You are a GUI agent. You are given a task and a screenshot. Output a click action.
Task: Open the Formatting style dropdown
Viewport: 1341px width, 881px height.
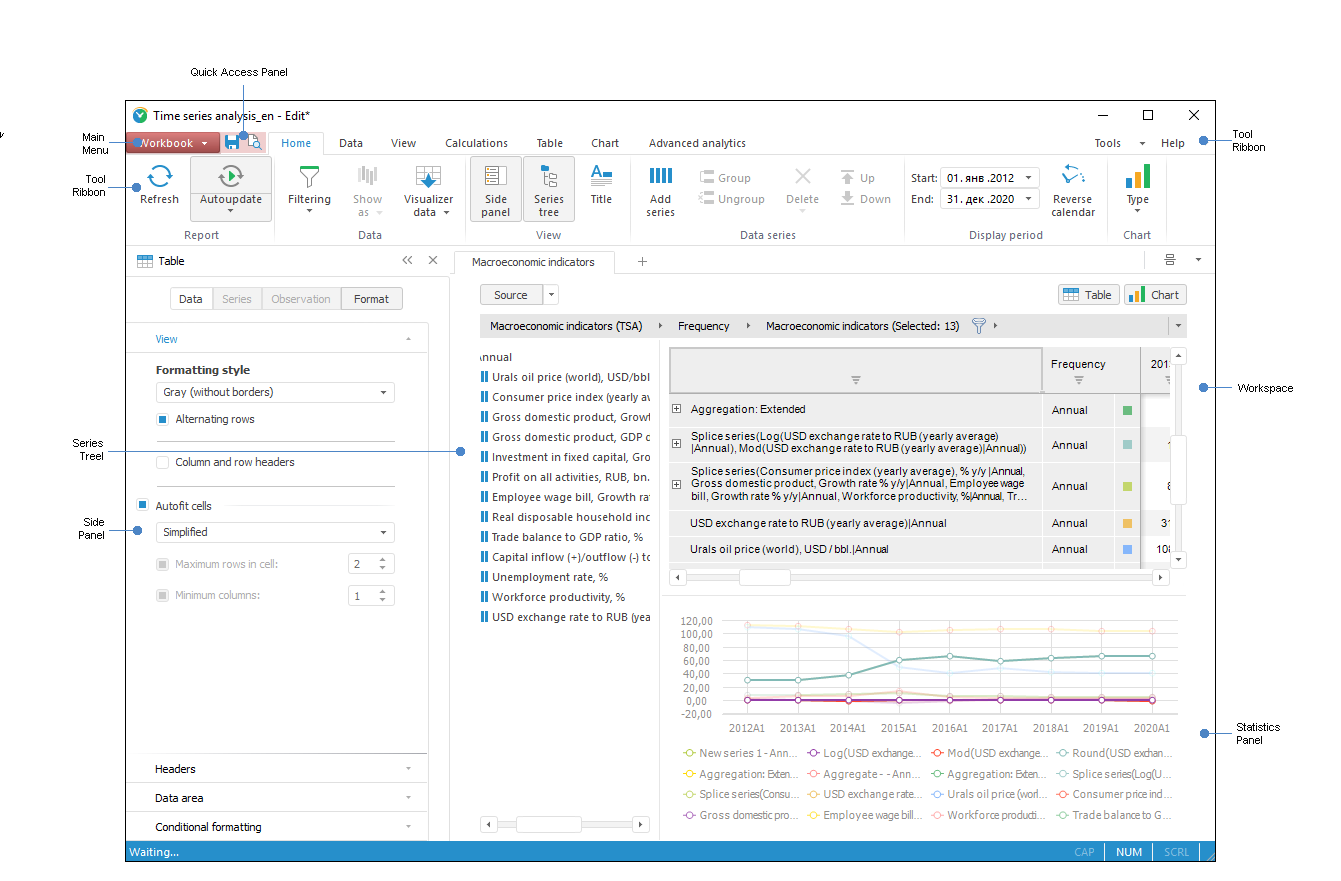[x=275, y=393]
